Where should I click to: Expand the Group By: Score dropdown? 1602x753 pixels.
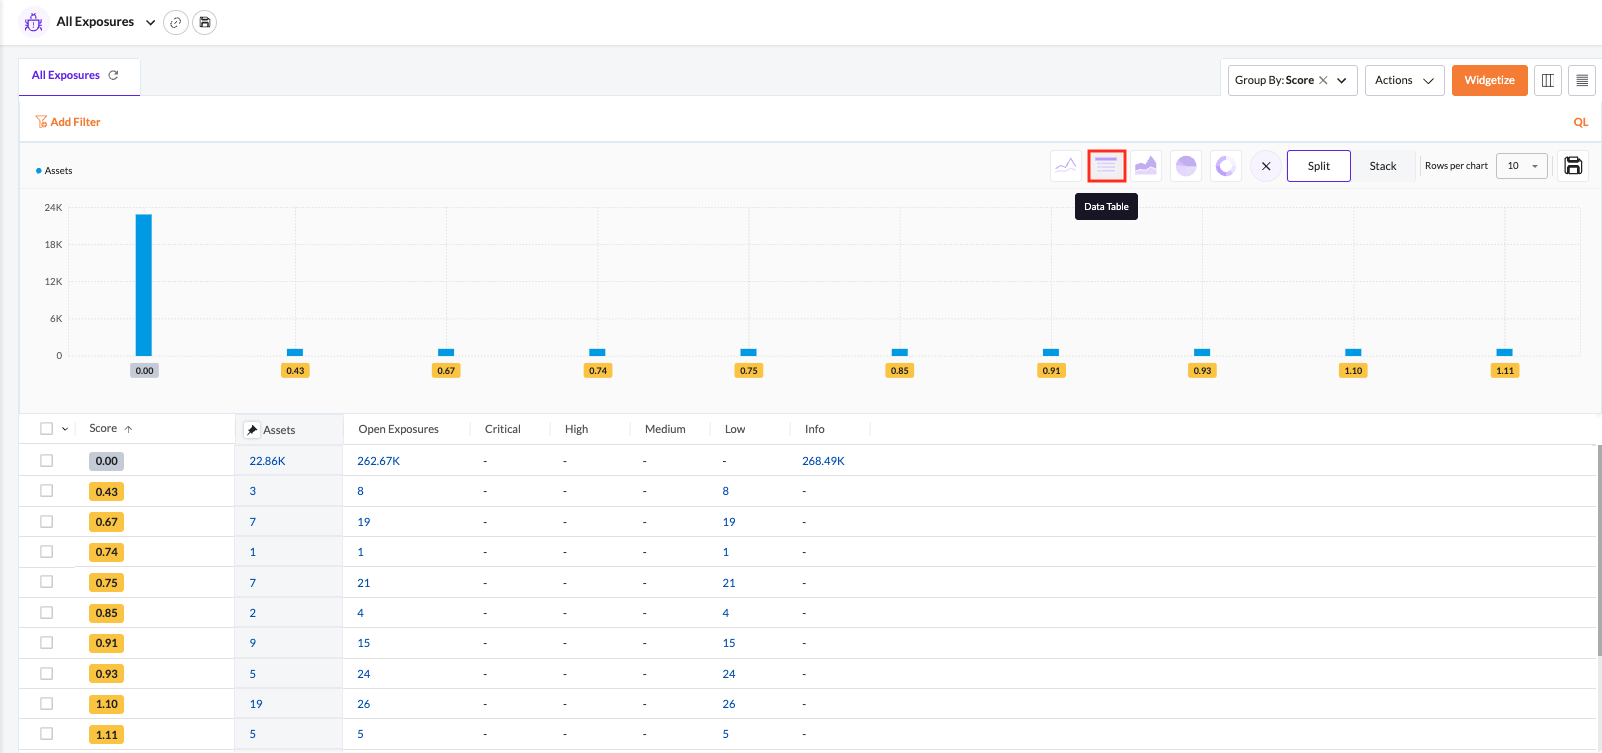click(x=1342, y=80)
